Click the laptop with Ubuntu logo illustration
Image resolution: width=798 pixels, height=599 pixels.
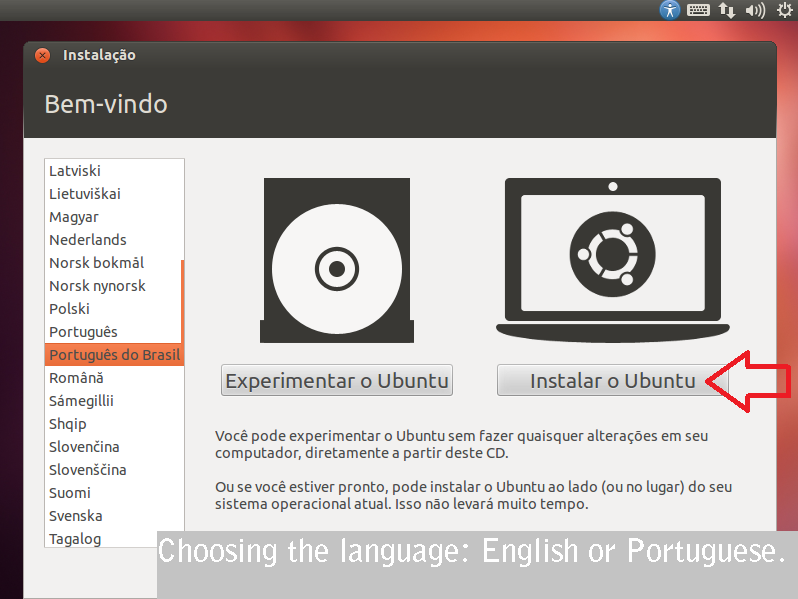click(613, 260)
